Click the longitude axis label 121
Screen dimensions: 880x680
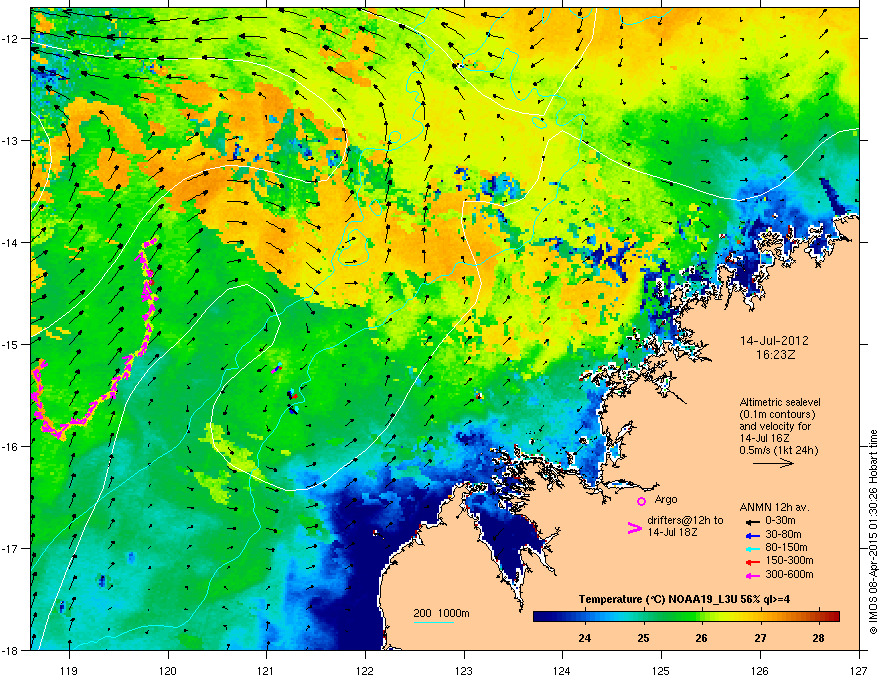pos(266,670)
